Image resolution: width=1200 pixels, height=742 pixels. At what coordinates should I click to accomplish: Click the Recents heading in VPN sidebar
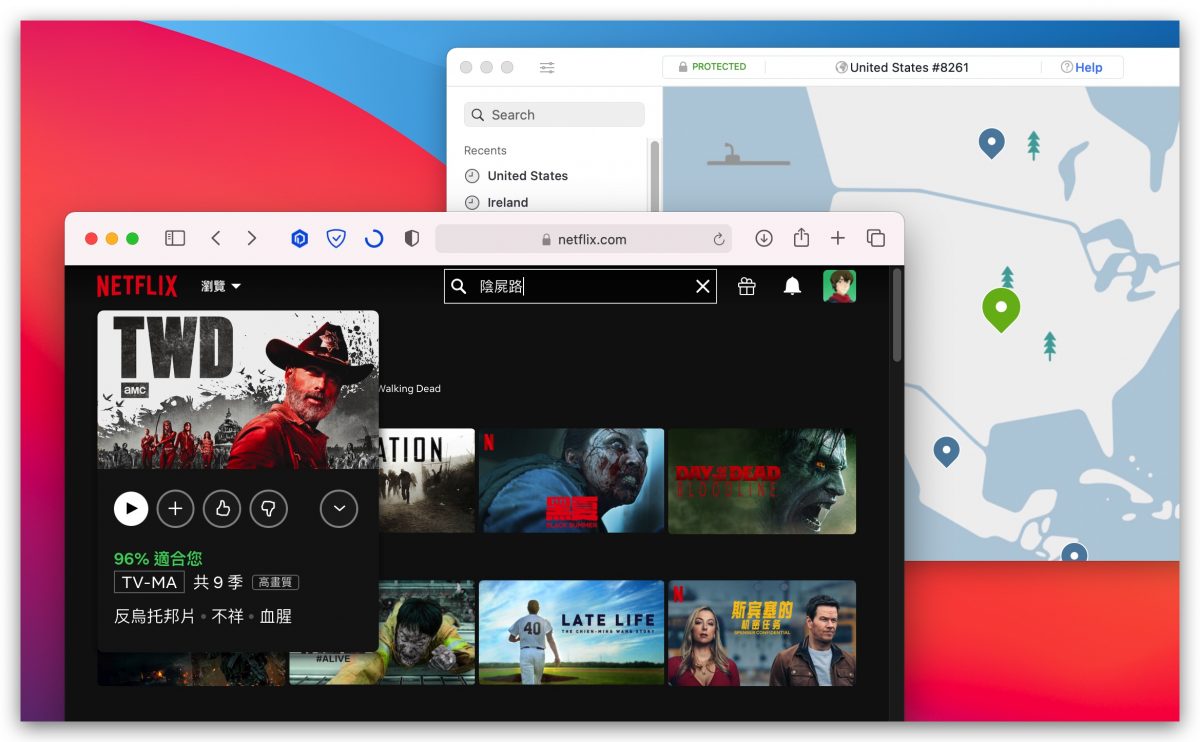click(x=485, y=151)
